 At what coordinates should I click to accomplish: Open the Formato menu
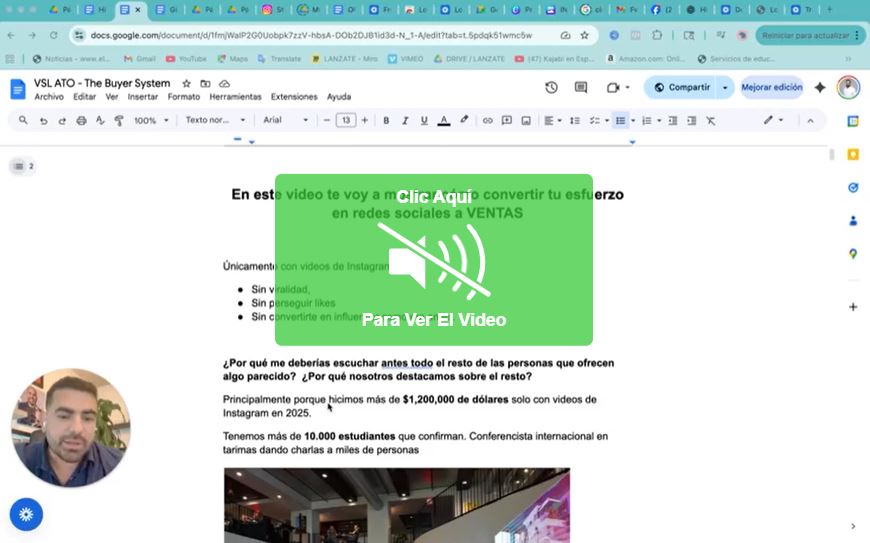[184, 97]
